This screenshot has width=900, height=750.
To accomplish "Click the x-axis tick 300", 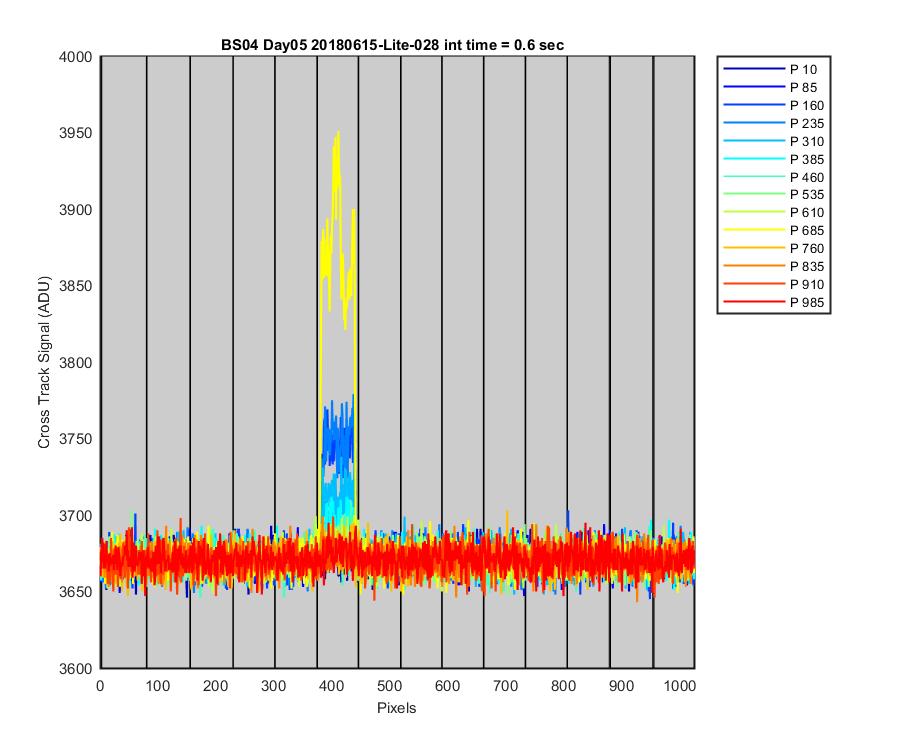I will [273, 686].
